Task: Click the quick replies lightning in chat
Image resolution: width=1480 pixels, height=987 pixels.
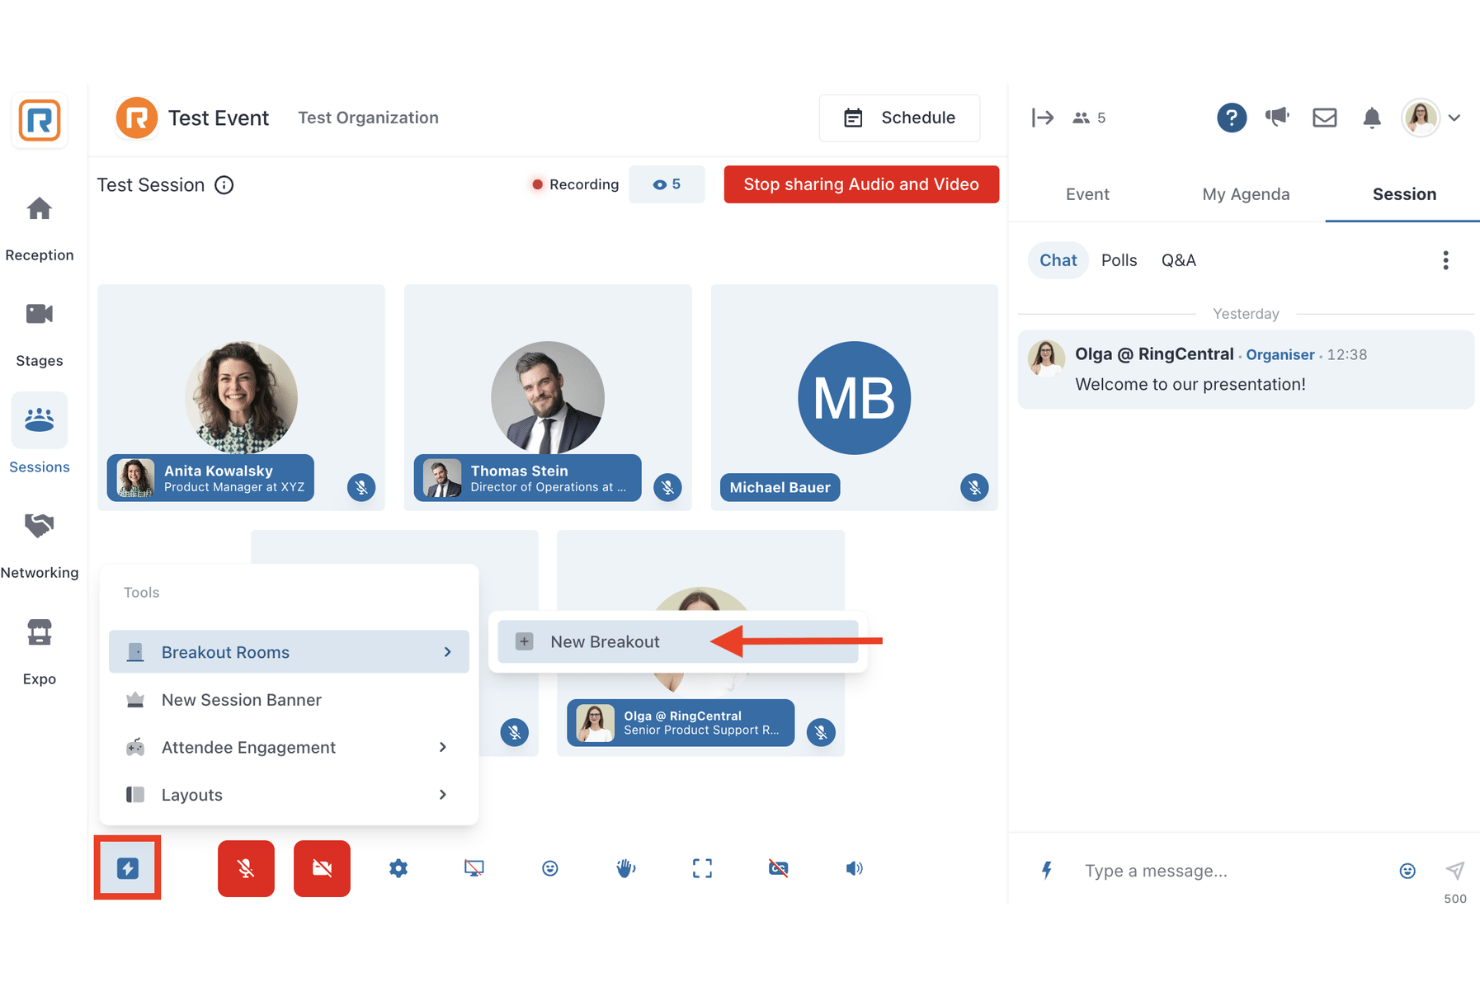Action: tap(1047, 870)
